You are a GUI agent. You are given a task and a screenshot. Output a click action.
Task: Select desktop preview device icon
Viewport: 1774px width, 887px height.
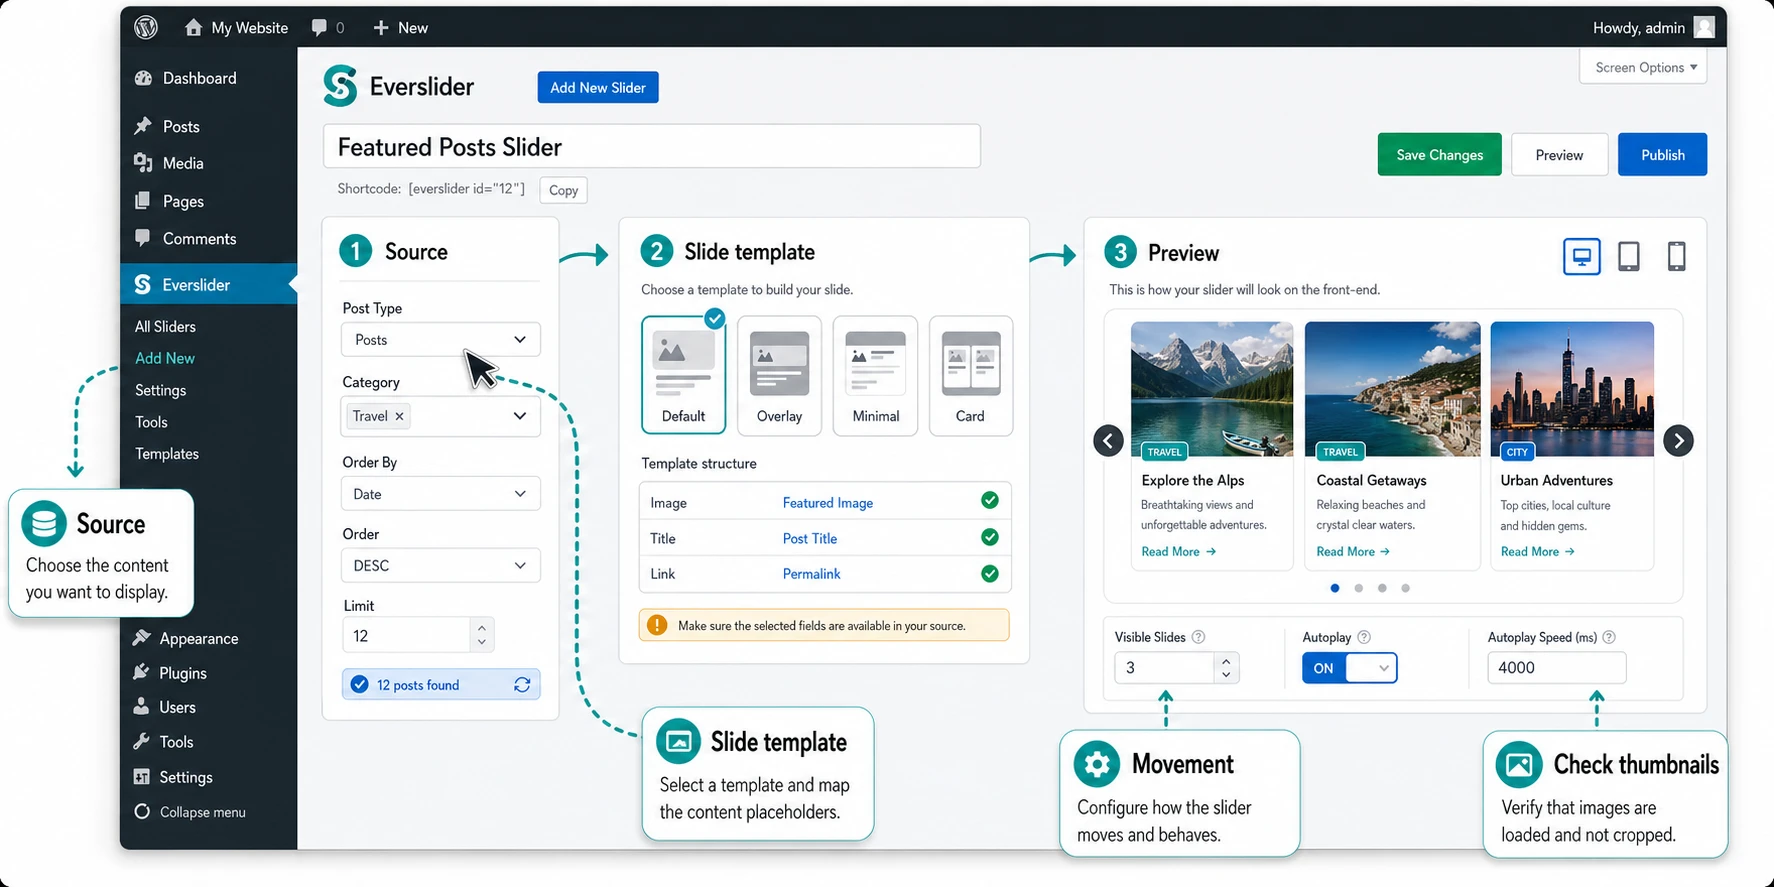pyautogui.click(x=1581, y=256)
